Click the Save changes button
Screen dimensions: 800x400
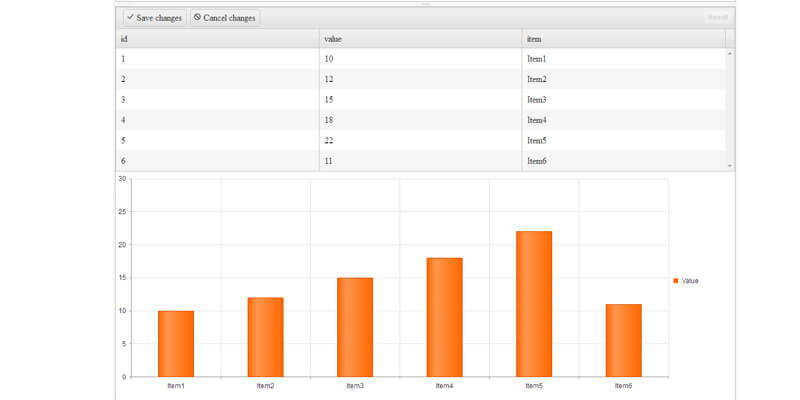[x=154, y=18]
